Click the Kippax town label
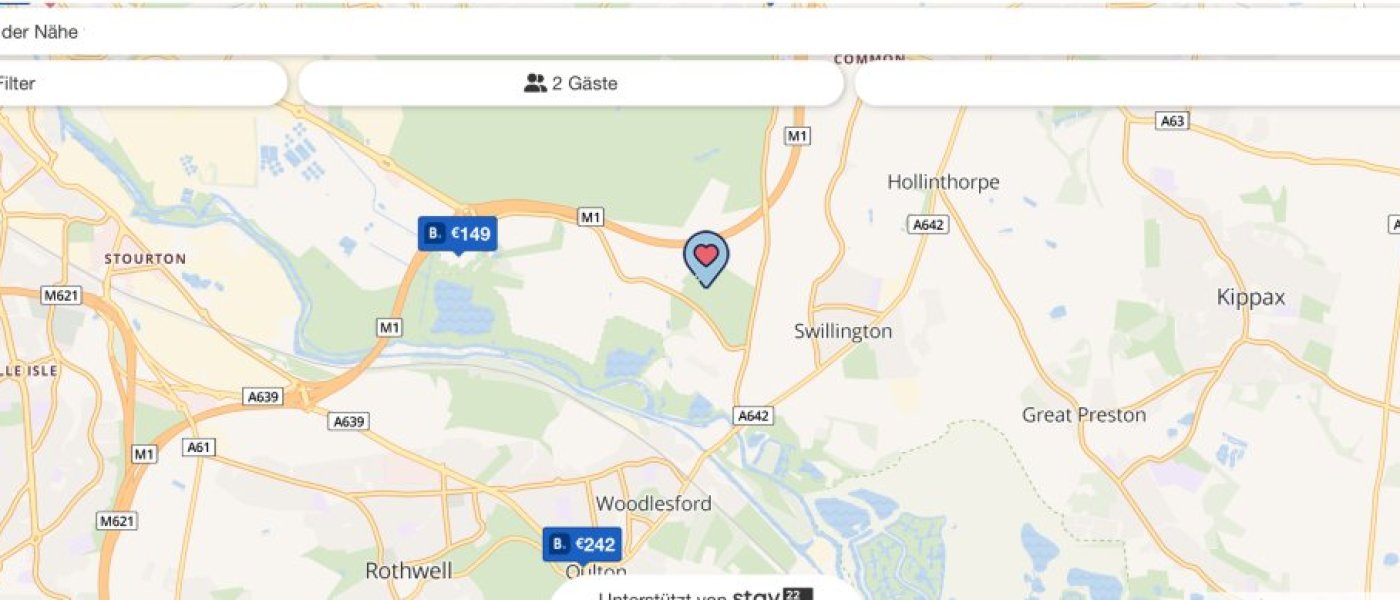1400x600 pixels. pos(1251,297)
